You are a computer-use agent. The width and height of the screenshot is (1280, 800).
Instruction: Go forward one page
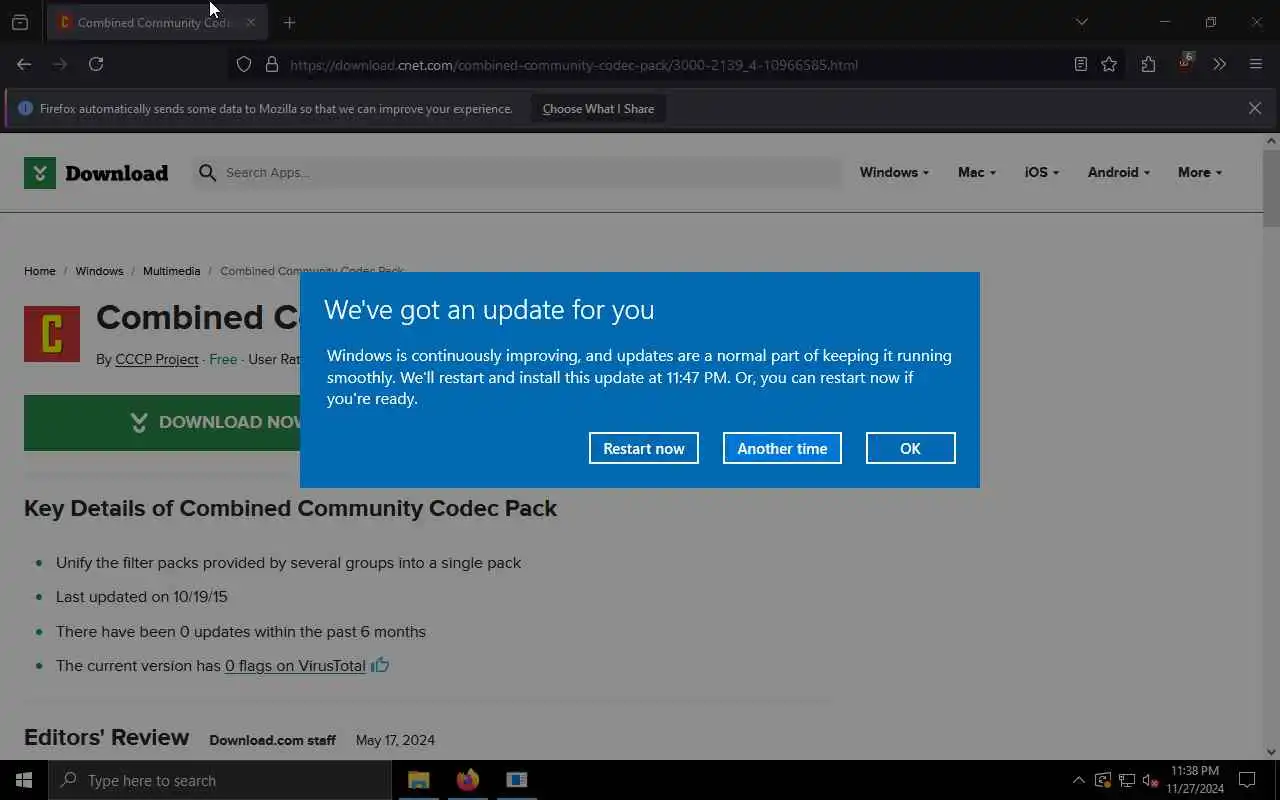60,64
